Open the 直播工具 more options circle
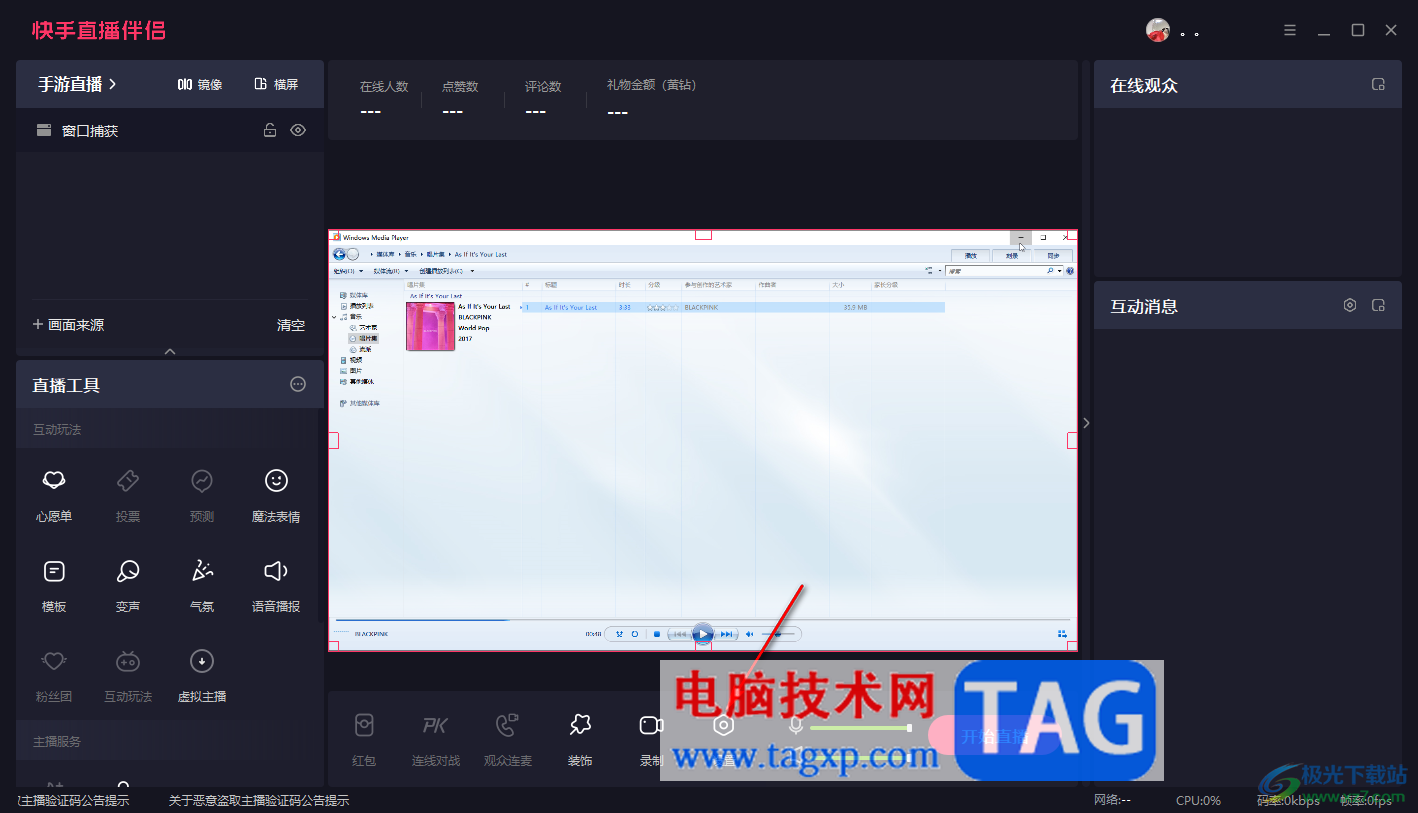This screenshot has width=1418, height=813. 298,384
